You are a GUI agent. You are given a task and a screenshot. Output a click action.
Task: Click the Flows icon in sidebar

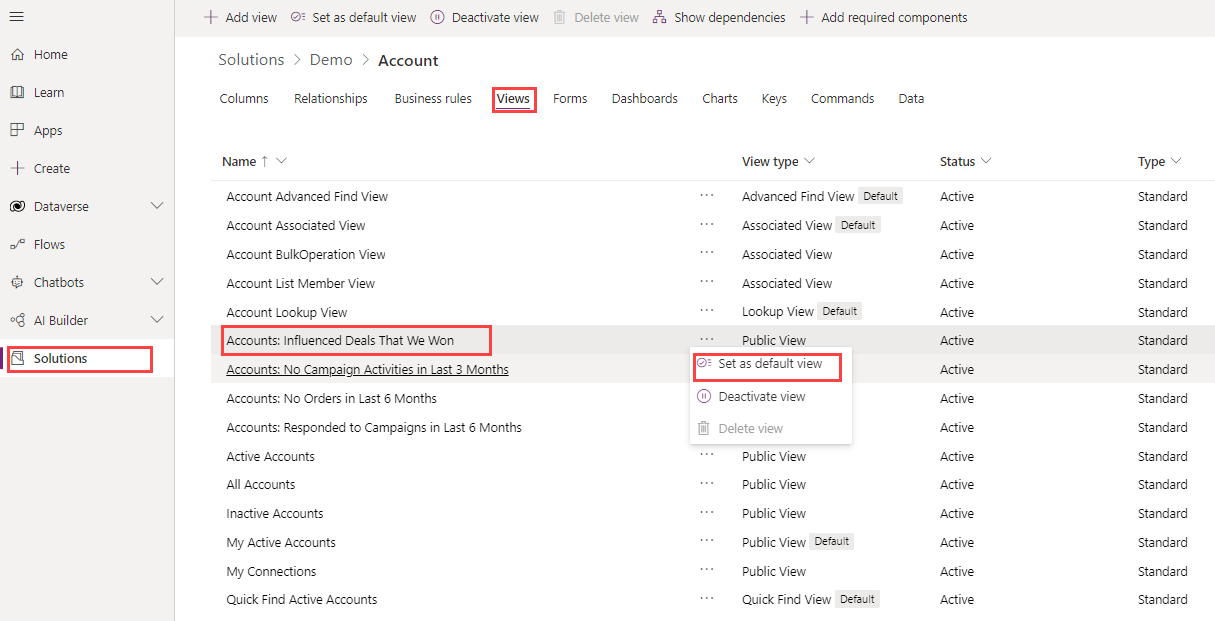pos(17,244)
